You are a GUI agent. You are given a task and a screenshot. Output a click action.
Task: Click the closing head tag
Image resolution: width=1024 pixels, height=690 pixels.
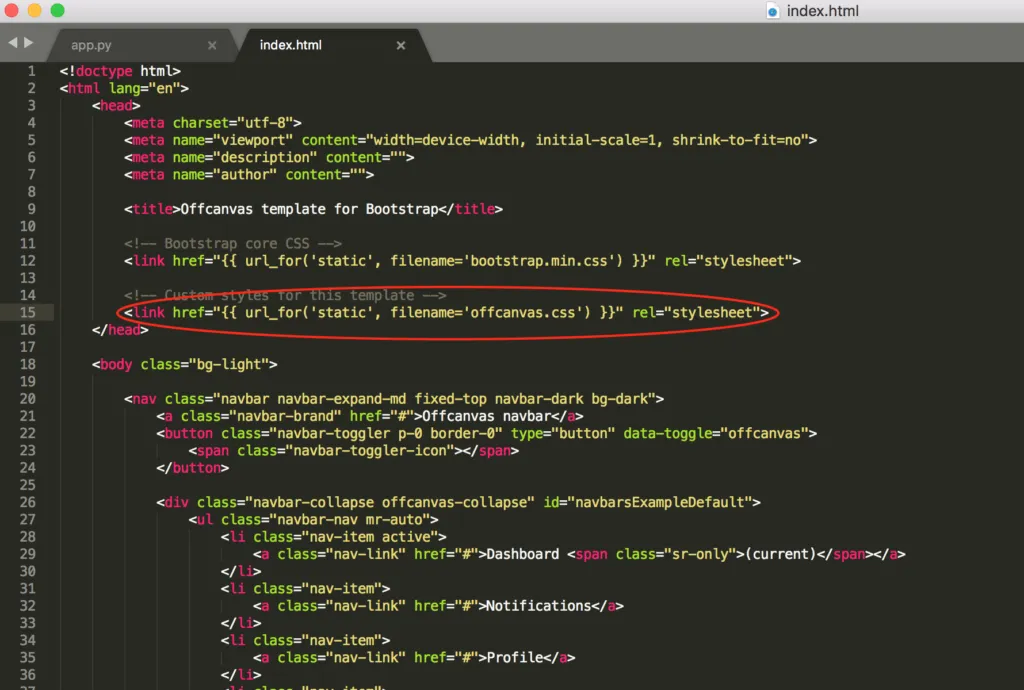pos(120,330)
